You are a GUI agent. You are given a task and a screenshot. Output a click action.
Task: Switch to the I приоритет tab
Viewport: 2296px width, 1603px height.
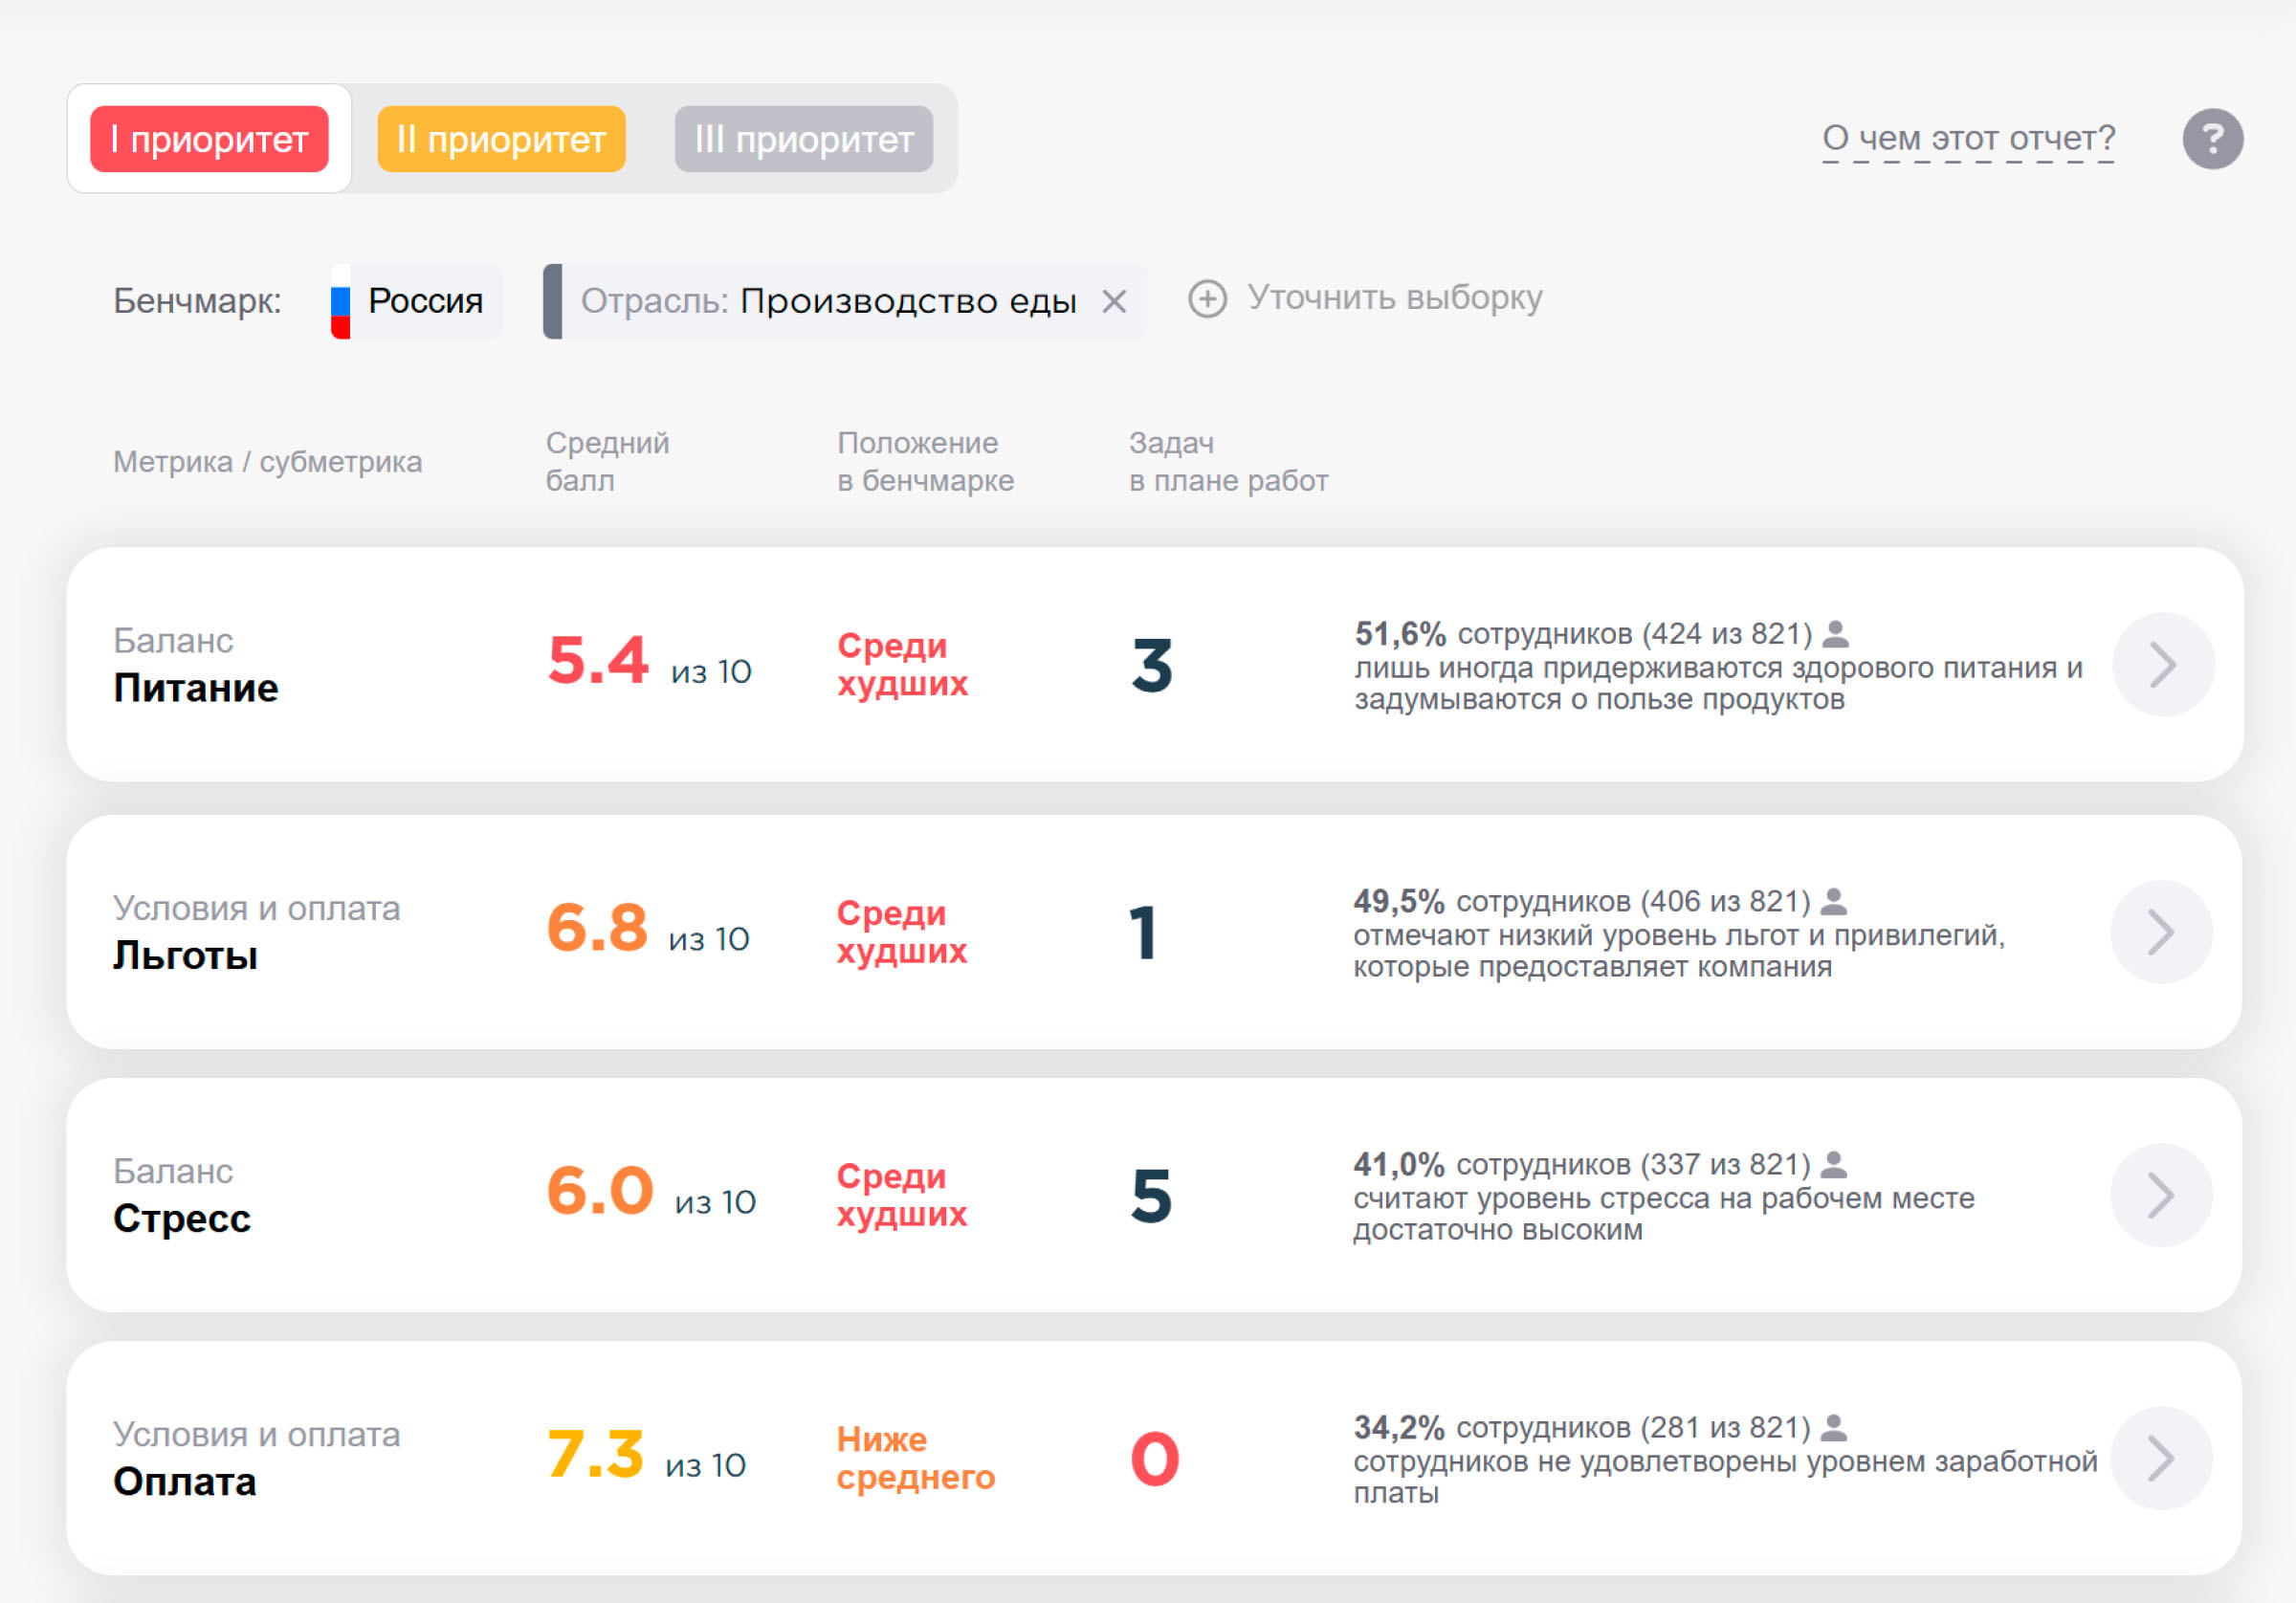(209, 139)
